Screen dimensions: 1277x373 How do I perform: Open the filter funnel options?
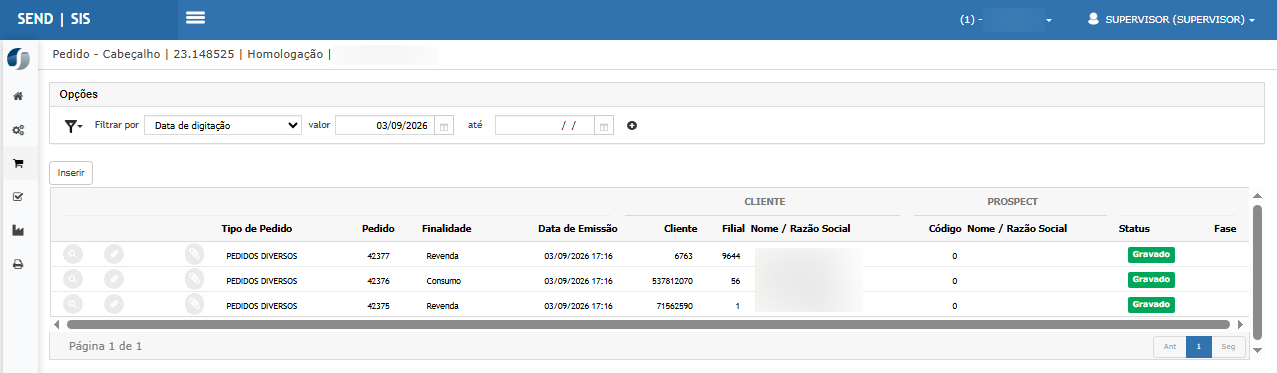pyautogui.click(x=73, y=126)
